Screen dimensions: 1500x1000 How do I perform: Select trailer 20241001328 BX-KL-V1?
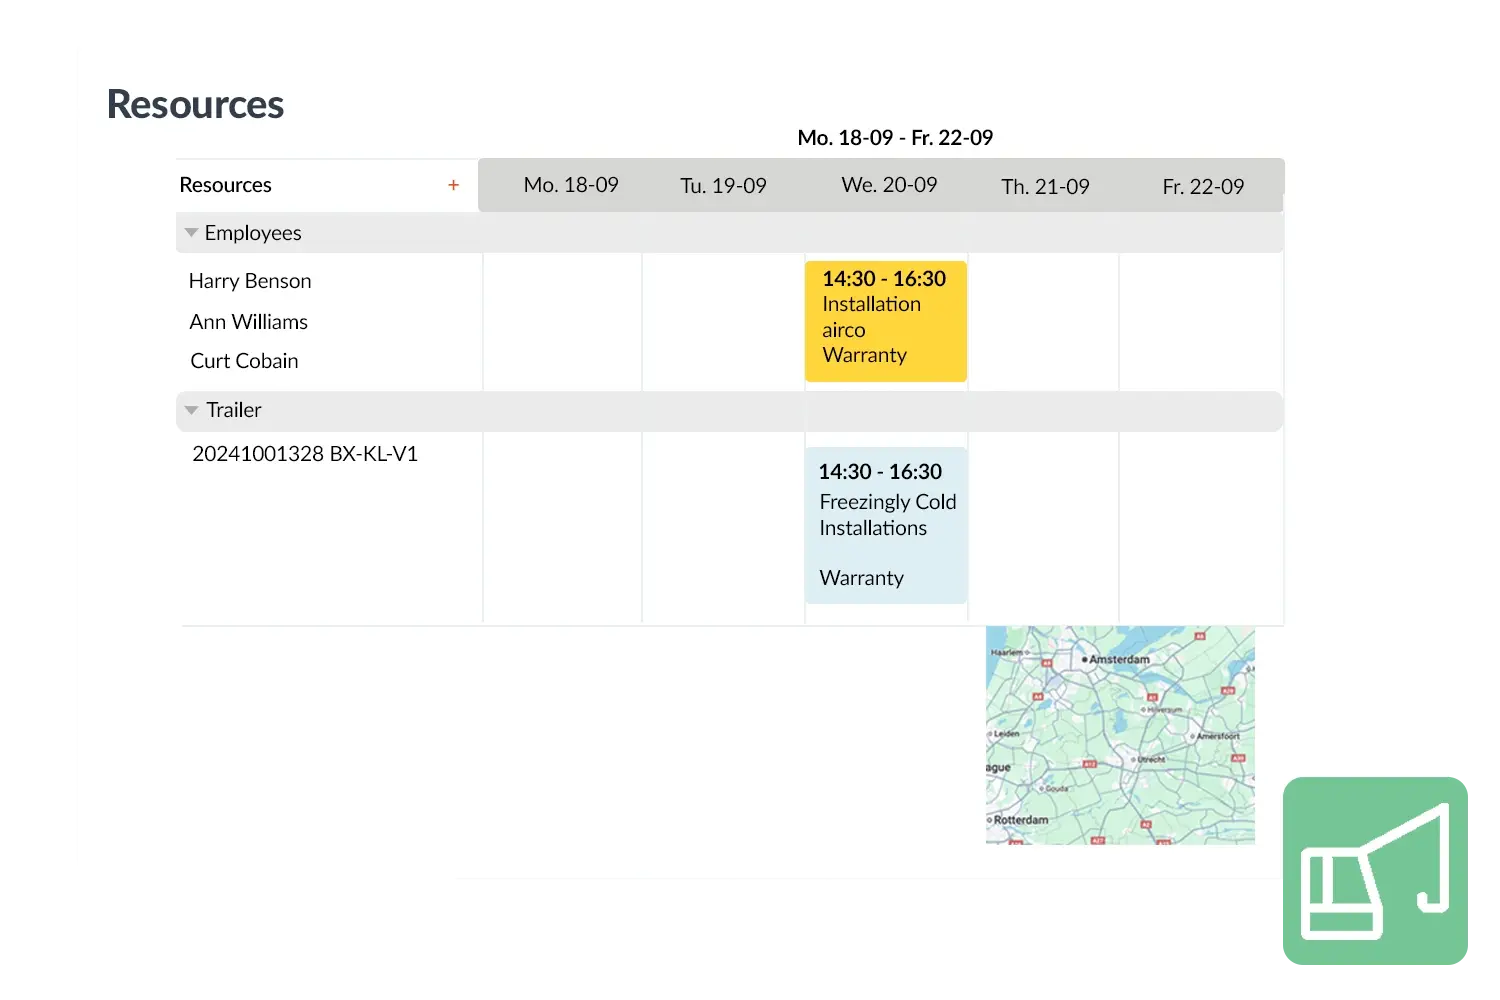click(x=305, y=454)
